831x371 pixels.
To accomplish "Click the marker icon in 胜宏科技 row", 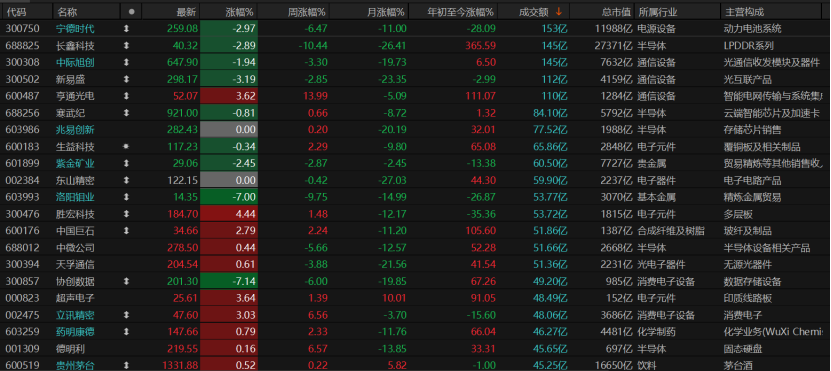I will (126, 214).
